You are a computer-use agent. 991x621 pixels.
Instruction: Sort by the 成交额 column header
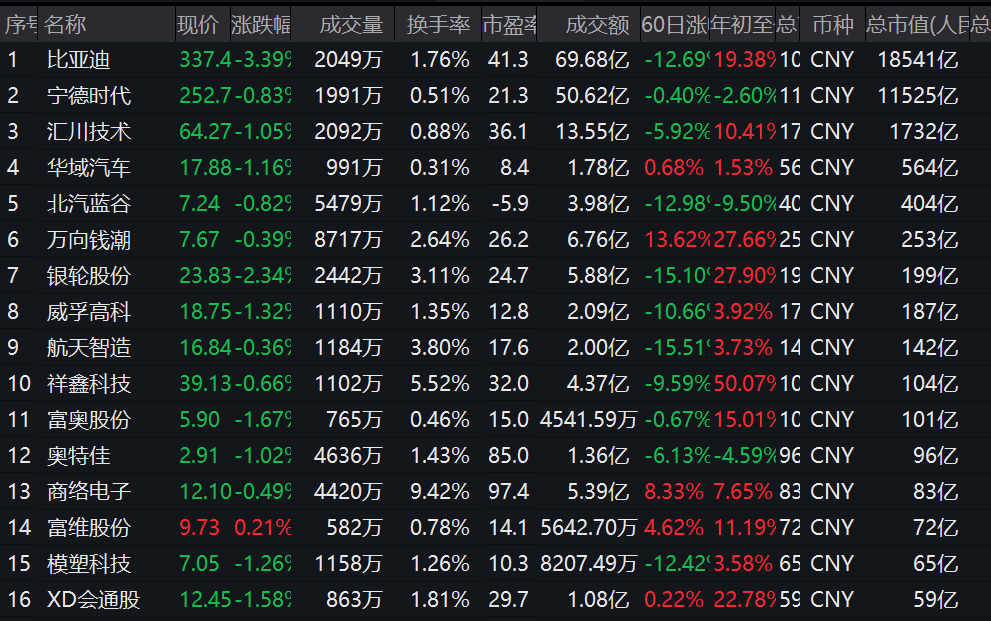[597, 25]
